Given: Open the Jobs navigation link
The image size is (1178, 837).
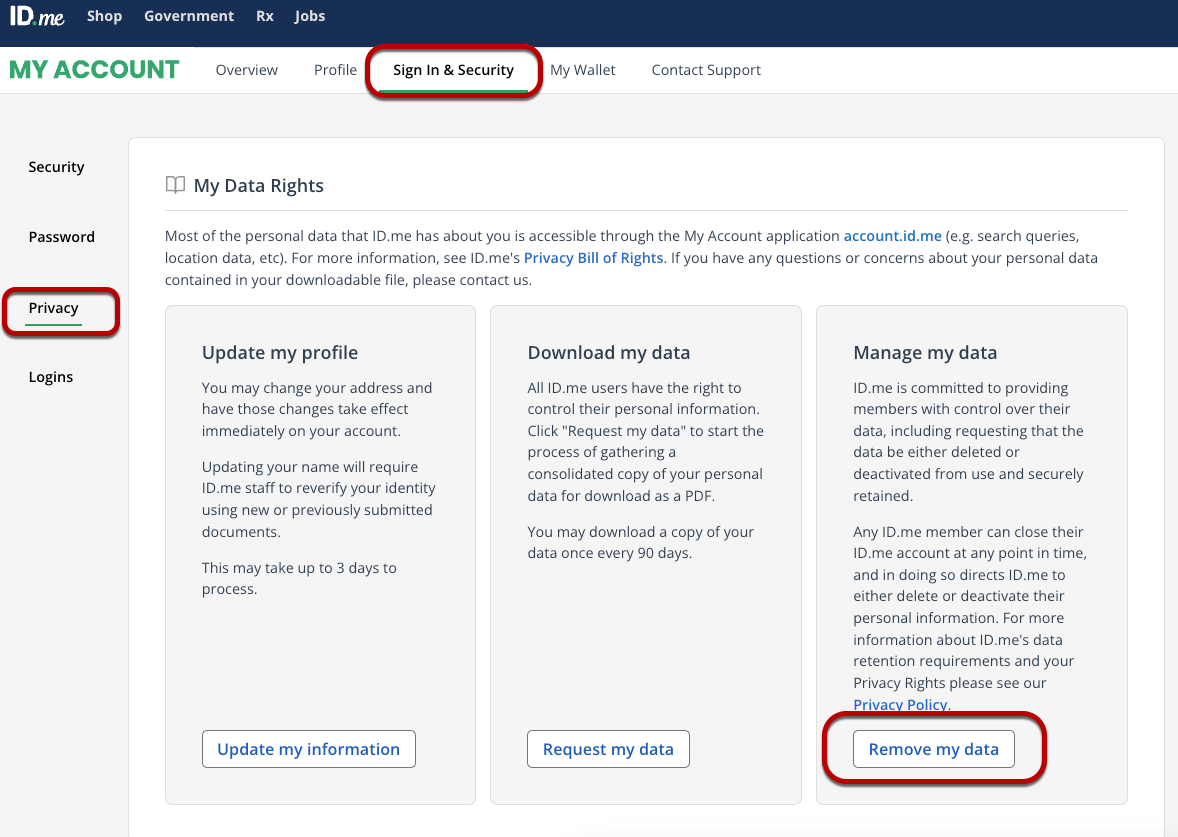Looking at the screenshot, I should 309,16.
